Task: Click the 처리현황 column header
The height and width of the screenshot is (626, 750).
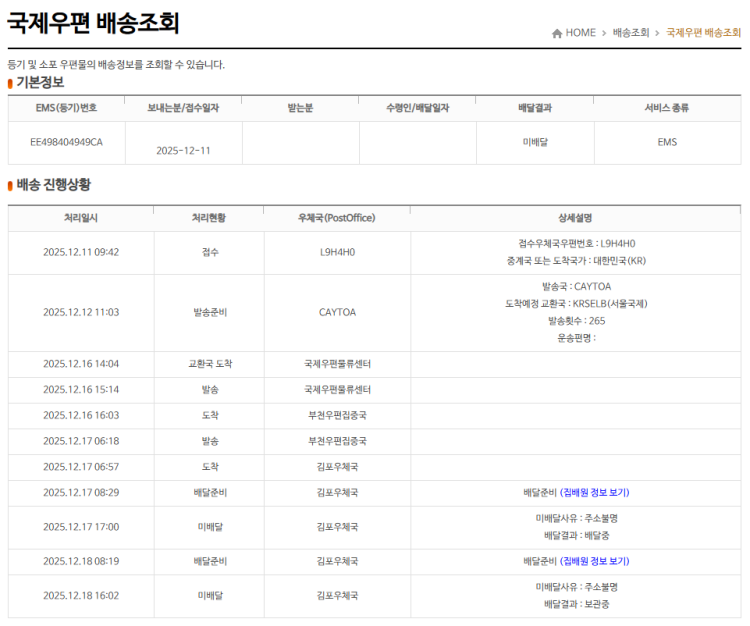Action: point(209,218)
